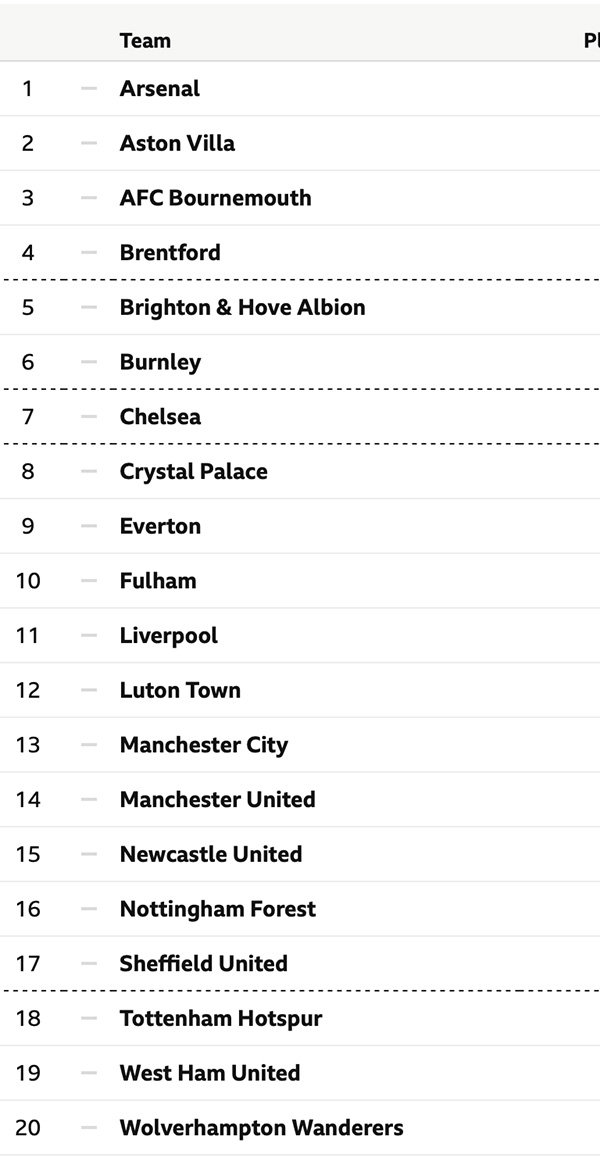
Task: Select Fulham in the league table
Action: (158, 580)
